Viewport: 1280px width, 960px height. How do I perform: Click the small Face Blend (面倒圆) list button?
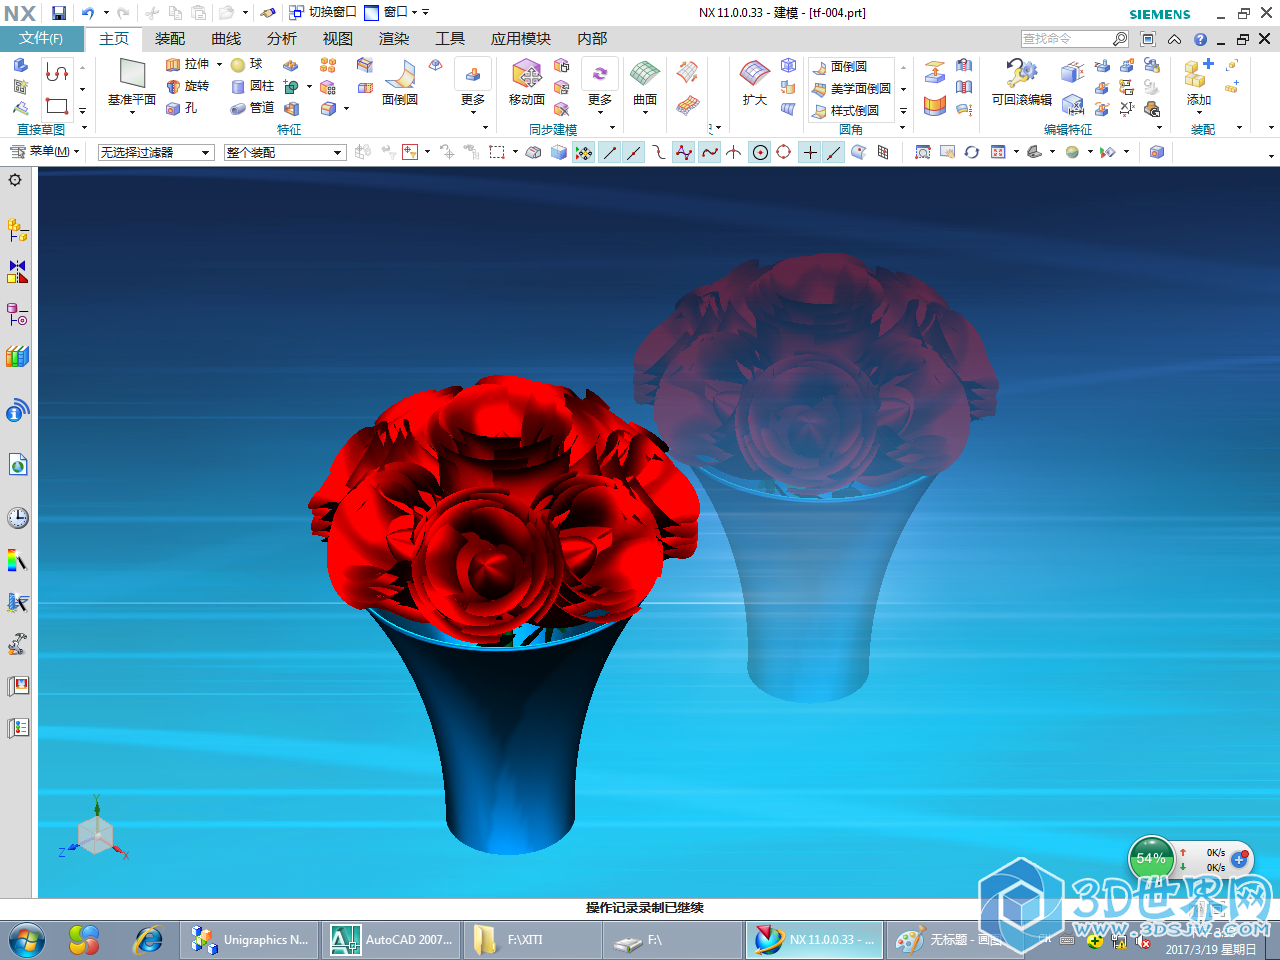point(840,66)
